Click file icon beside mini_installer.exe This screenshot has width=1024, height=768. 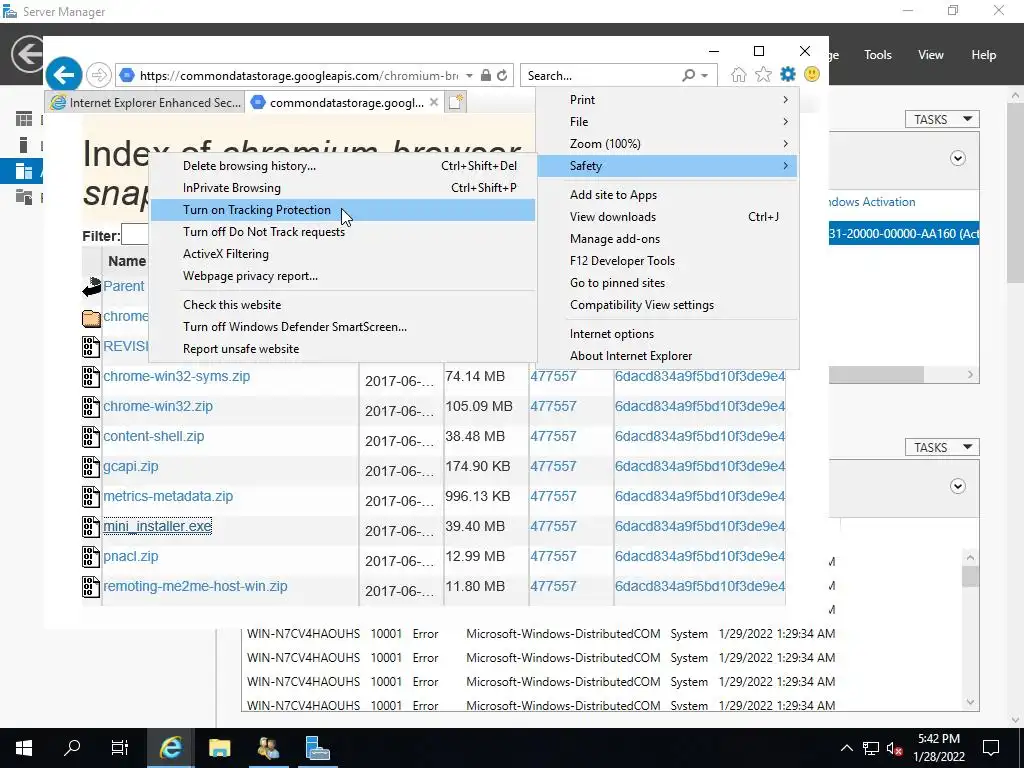pos(91,526)
